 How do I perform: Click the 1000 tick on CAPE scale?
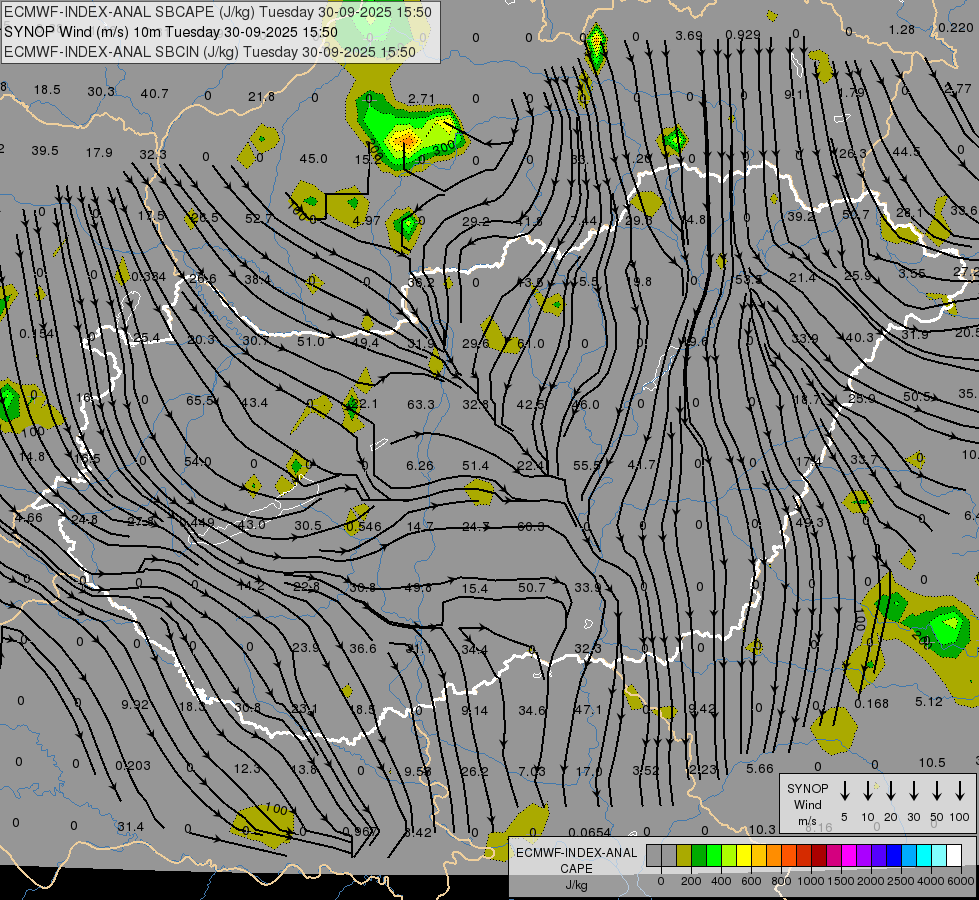coord(810,881)
